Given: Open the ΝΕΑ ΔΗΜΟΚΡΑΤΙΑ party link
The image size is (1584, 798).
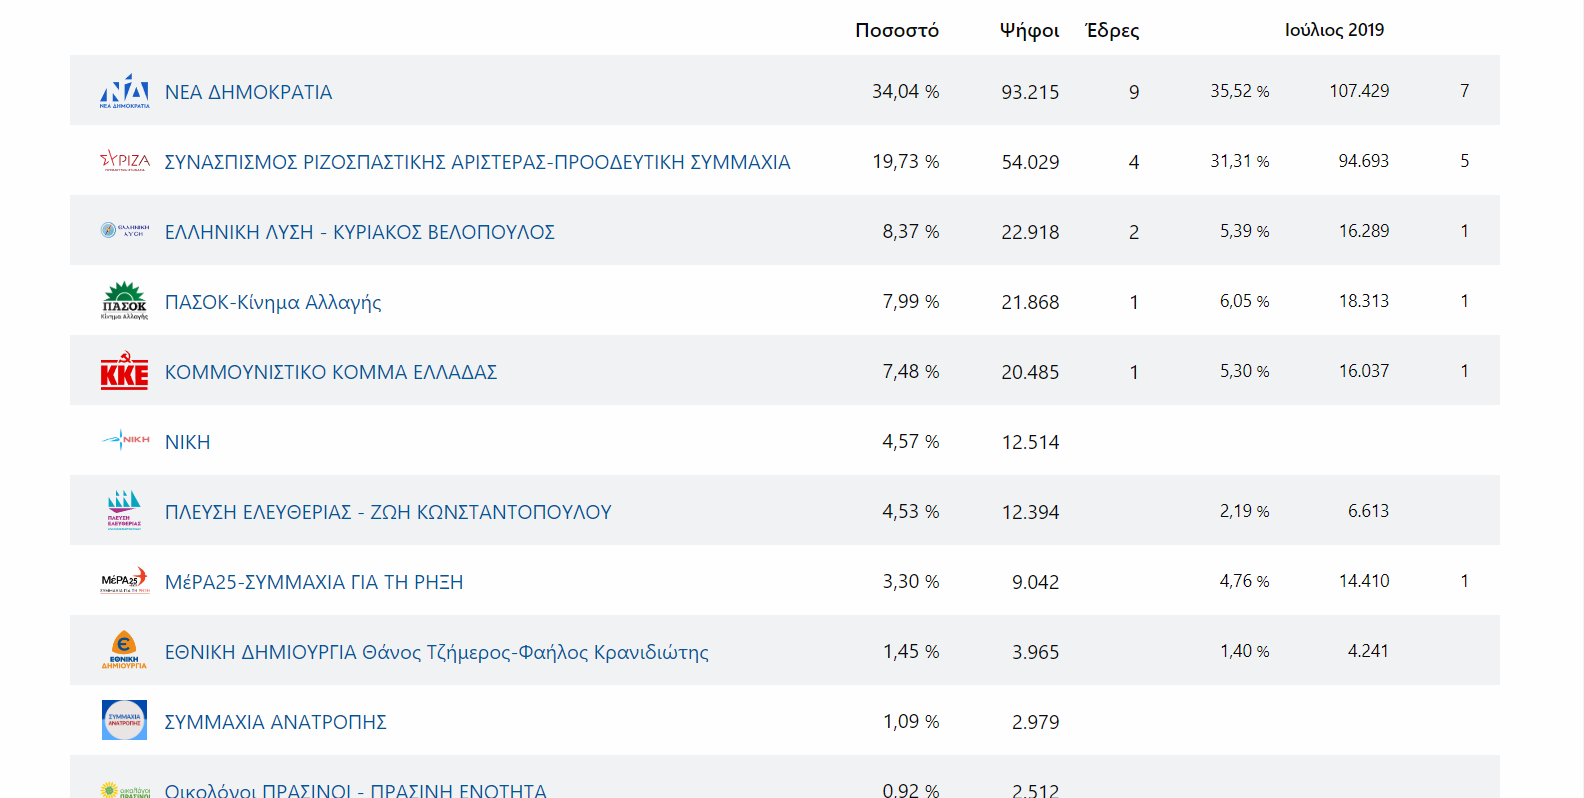Looking at the screenshot, I should (x=248, y=92).
